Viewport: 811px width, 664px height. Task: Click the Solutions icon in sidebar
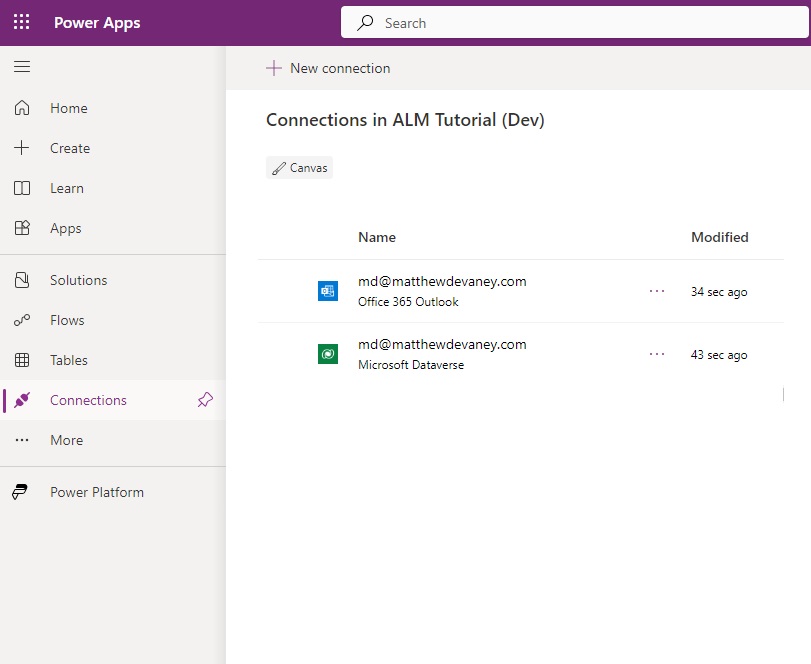click(22, 280)
